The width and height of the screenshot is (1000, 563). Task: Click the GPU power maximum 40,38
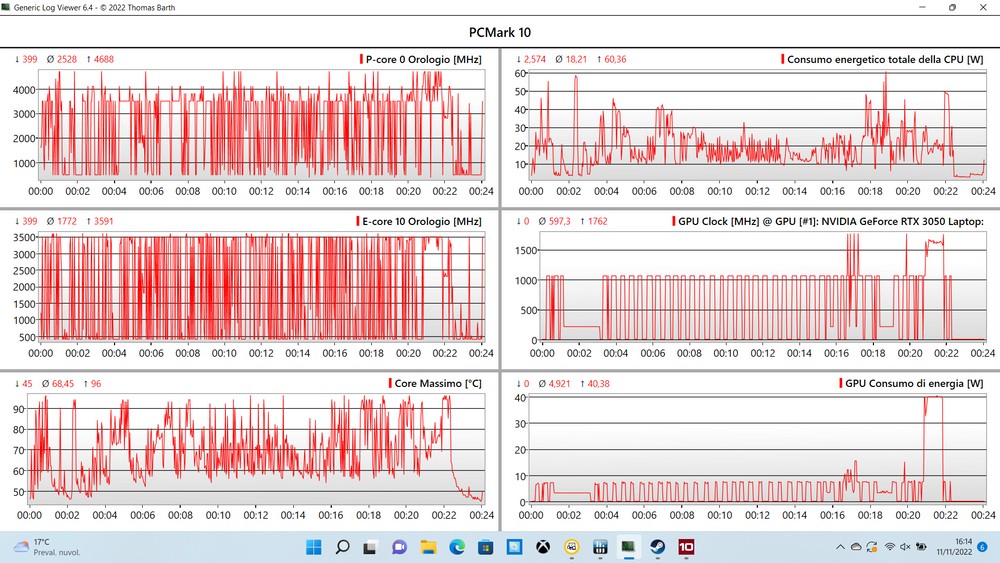pyautogui.click(x=598, y=384)
